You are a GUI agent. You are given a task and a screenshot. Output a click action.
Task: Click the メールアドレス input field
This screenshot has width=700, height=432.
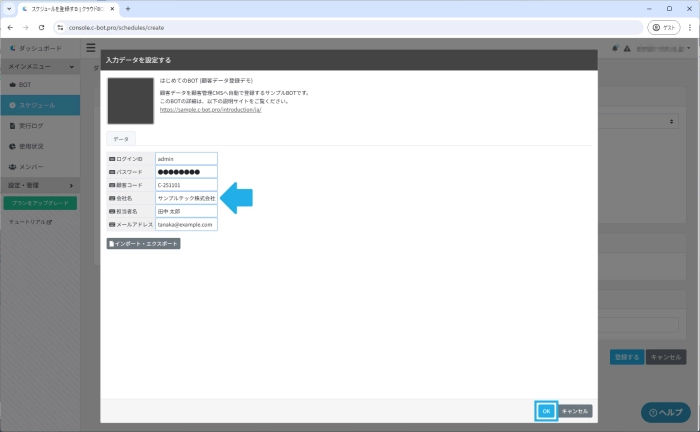(186, 225)
